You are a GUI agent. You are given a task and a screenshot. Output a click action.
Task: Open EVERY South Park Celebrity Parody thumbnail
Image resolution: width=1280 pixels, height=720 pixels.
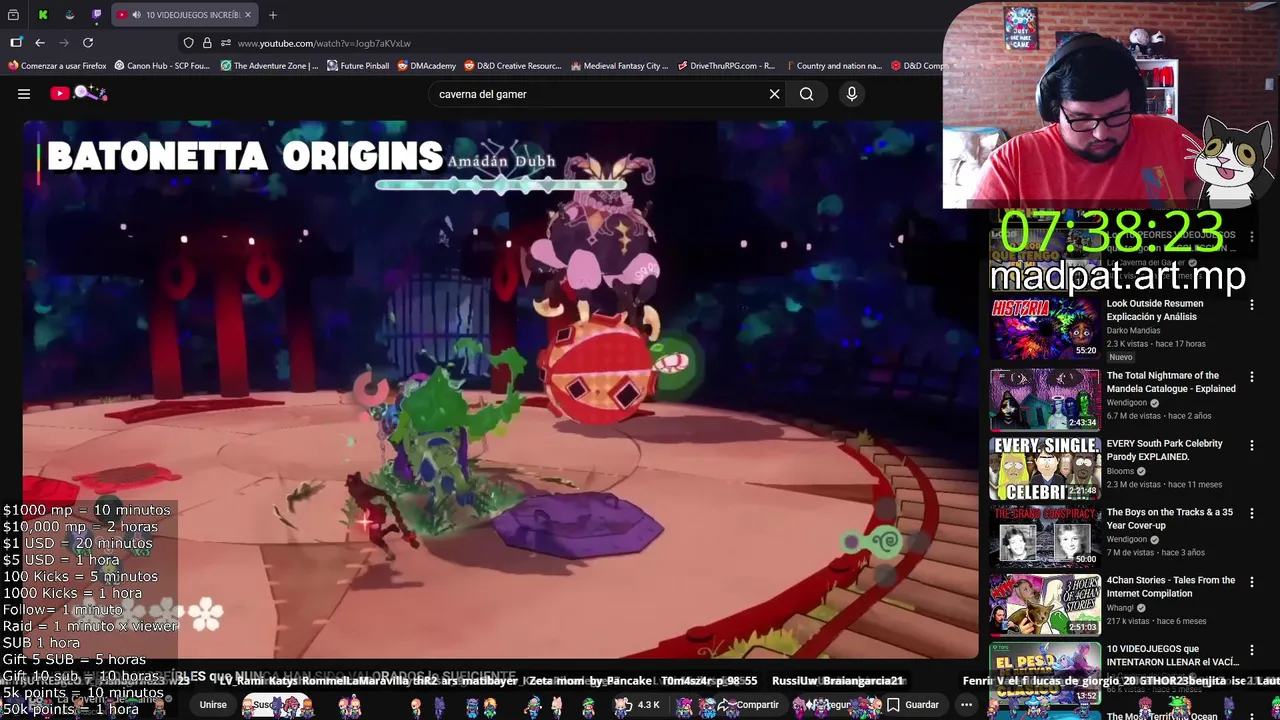click(1044, 468)
